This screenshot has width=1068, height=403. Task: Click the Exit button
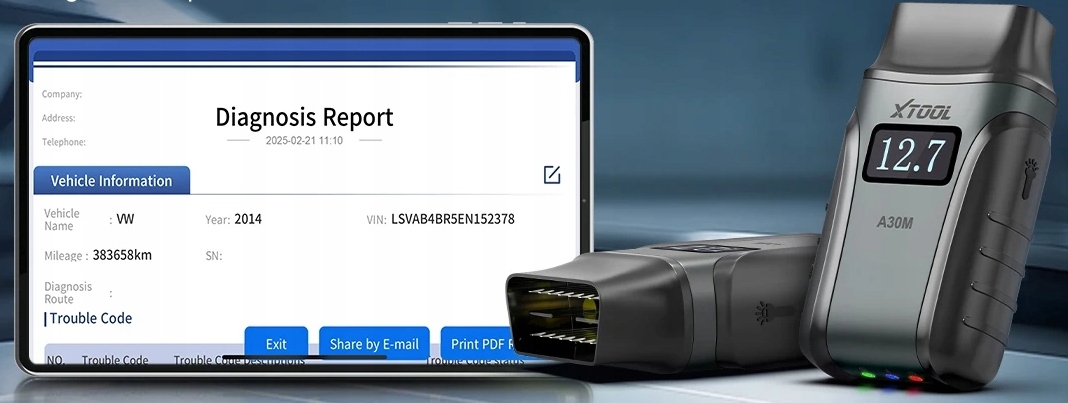(276, 344)
